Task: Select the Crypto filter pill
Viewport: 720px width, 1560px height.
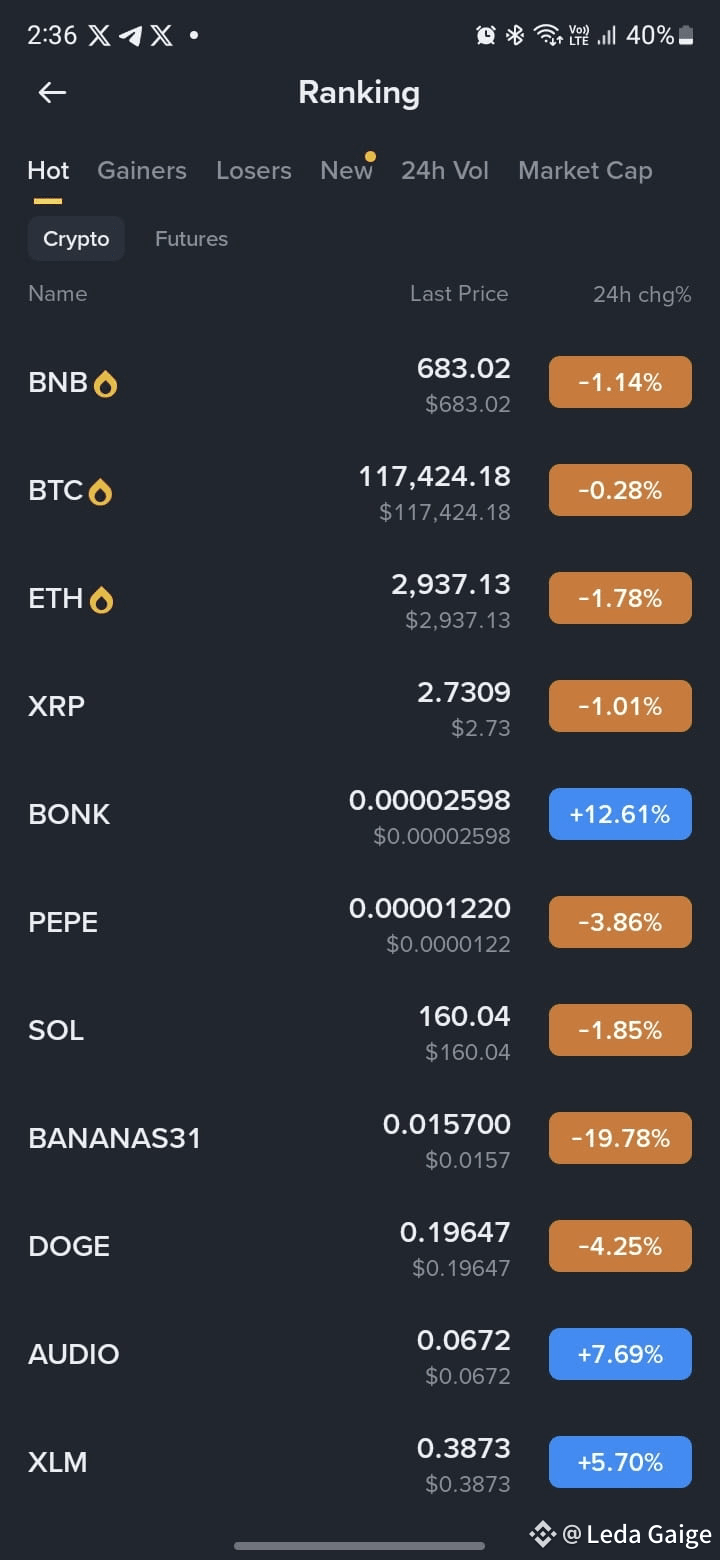Action: pyautogui.click(x=76, y=239)
